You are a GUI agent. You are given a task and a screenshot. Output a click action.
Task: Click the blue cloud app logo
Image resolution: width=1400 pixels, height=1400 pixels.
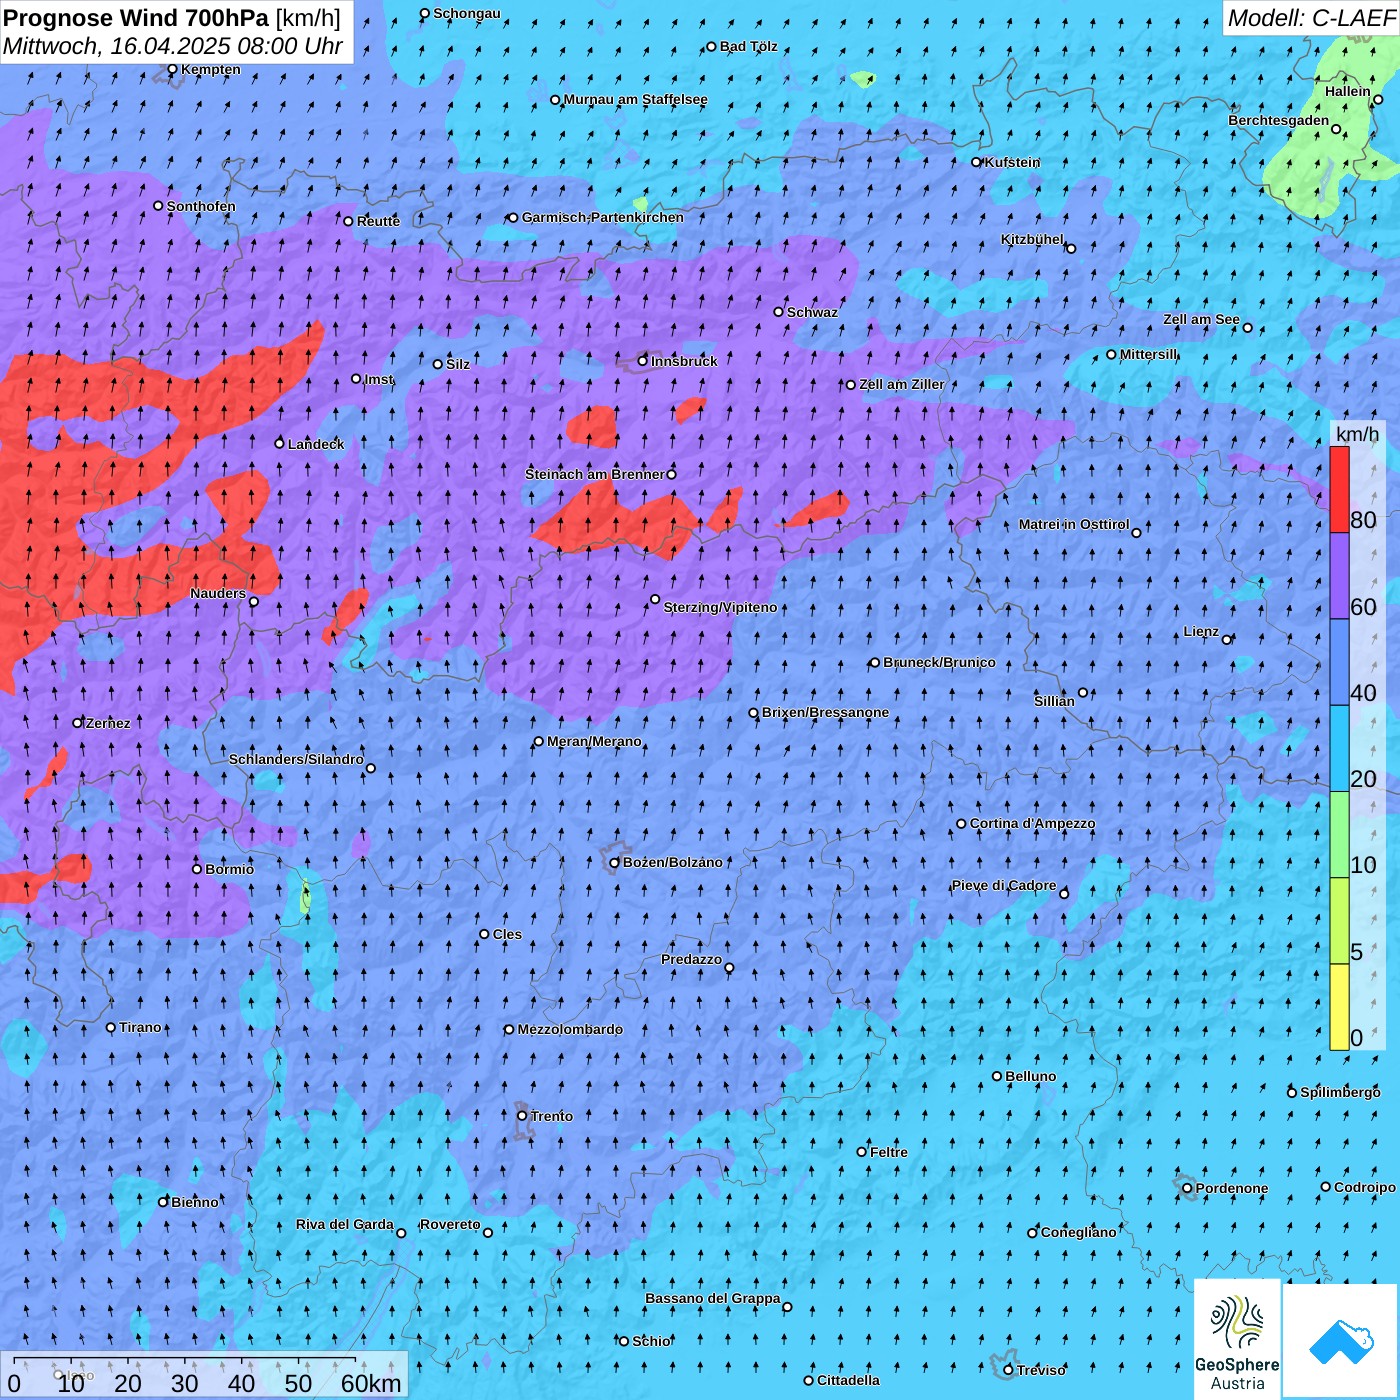tap(1341, 1342)
